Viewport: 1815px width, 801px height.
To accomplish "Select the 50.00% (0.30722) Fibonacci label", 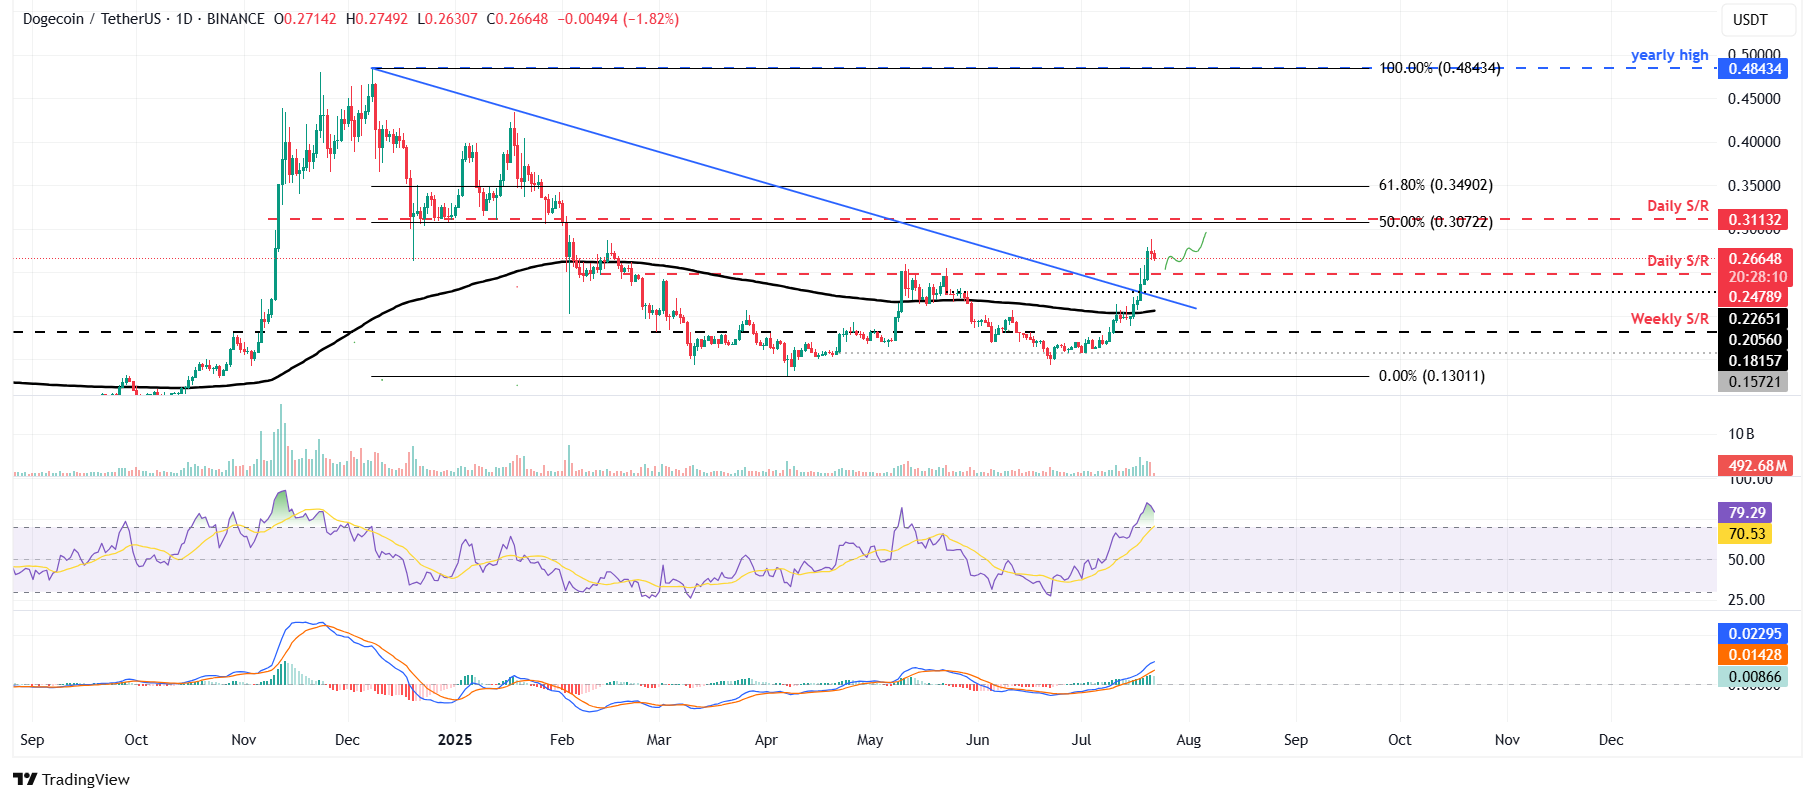I will pos(1435,222).
